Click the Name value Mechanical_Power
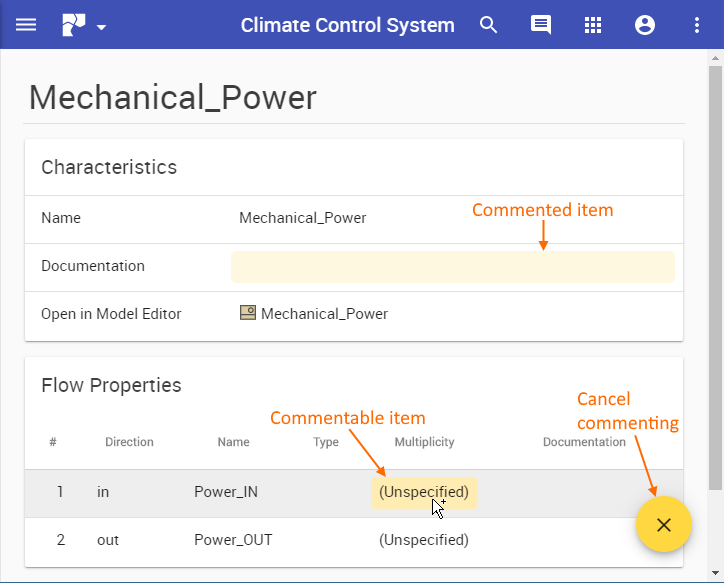 pos(303,218)
